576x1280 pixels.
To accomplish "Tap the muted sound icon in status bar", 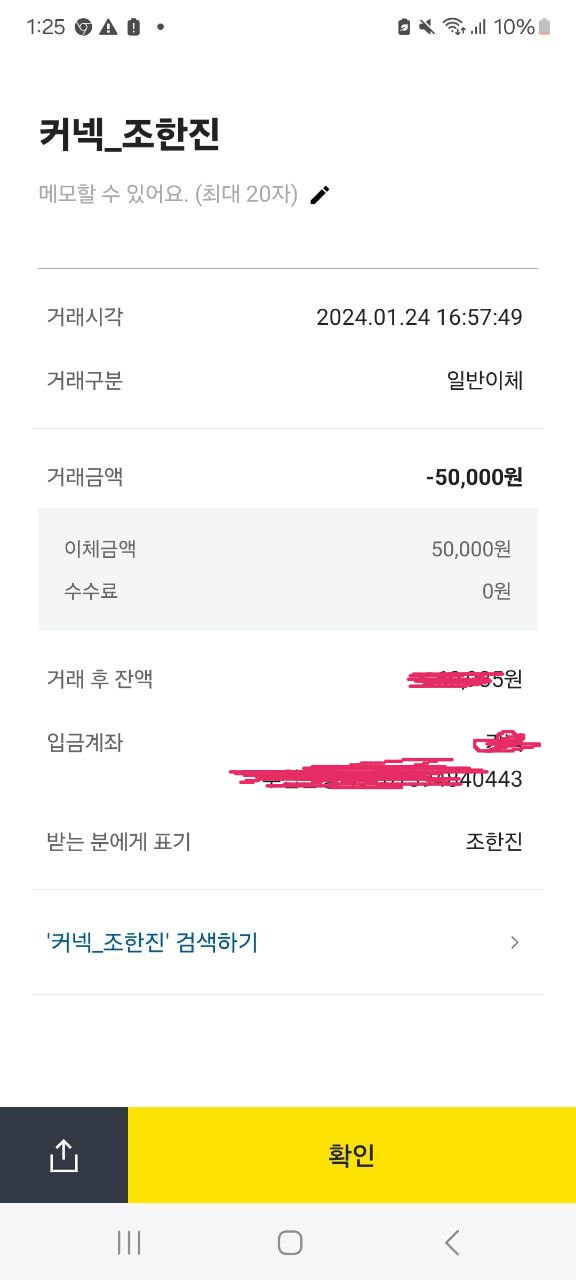I will [x=427, y=27].
